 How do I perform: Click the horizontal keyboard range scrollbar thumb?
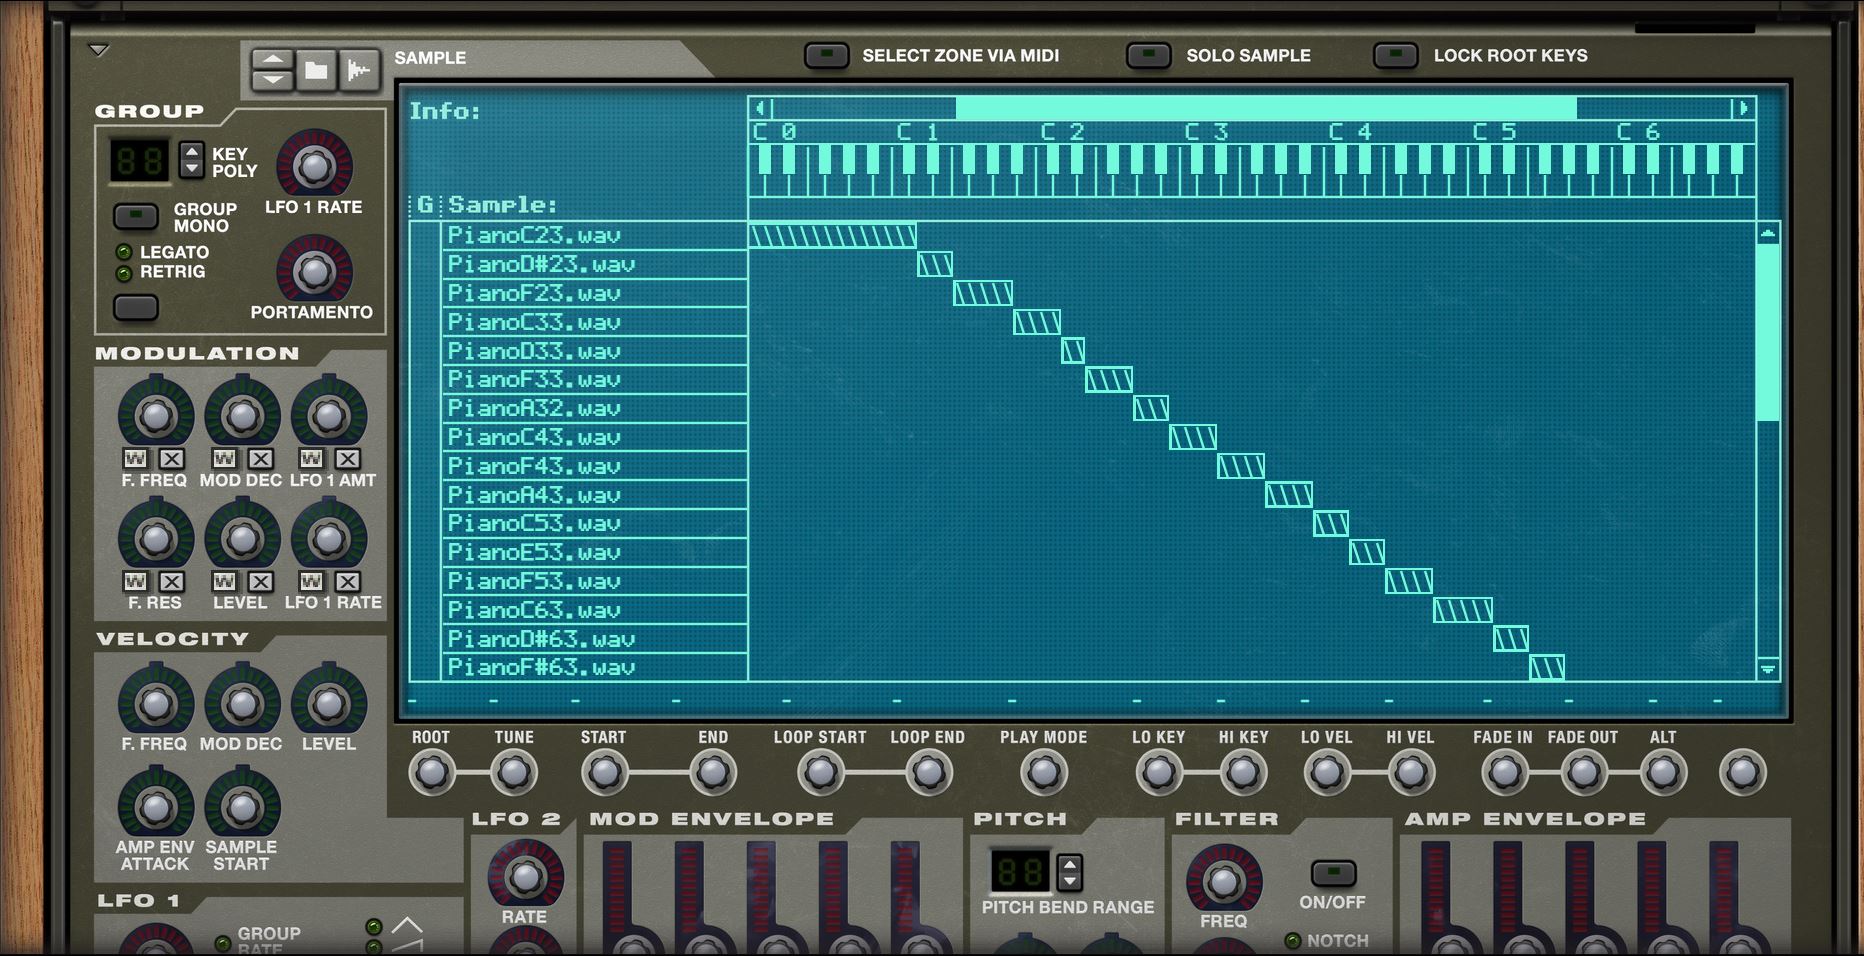1266,108
